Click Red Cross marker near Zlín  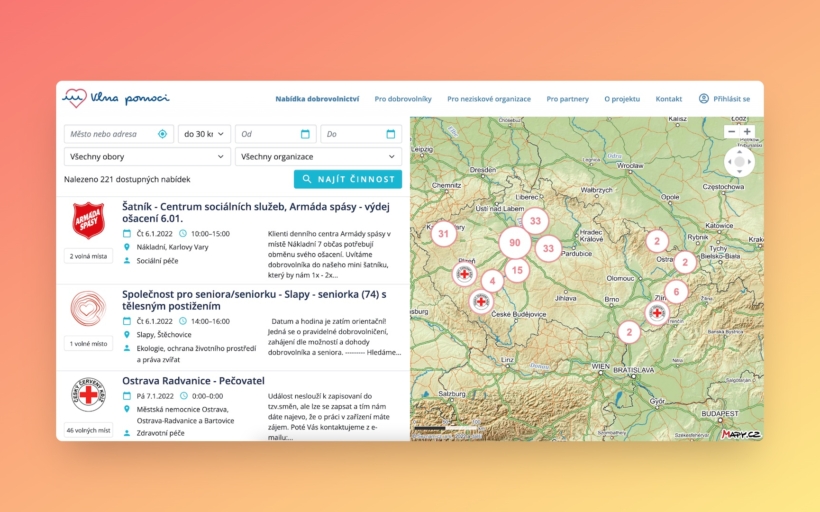pos(657,313)
